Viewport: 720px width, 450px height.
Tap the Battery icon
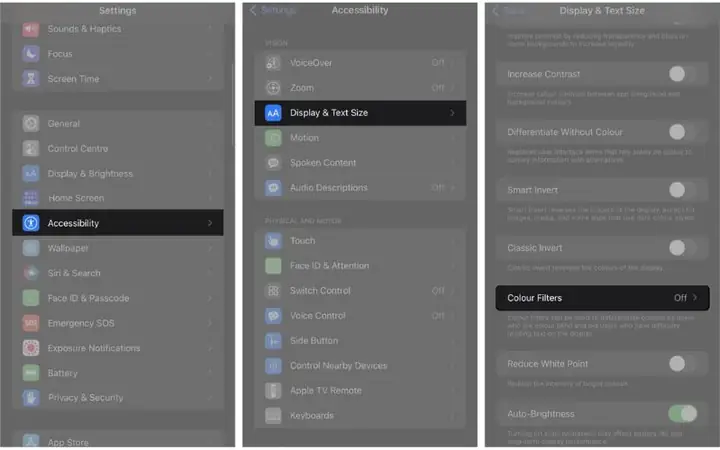click(x=31, y=373)
